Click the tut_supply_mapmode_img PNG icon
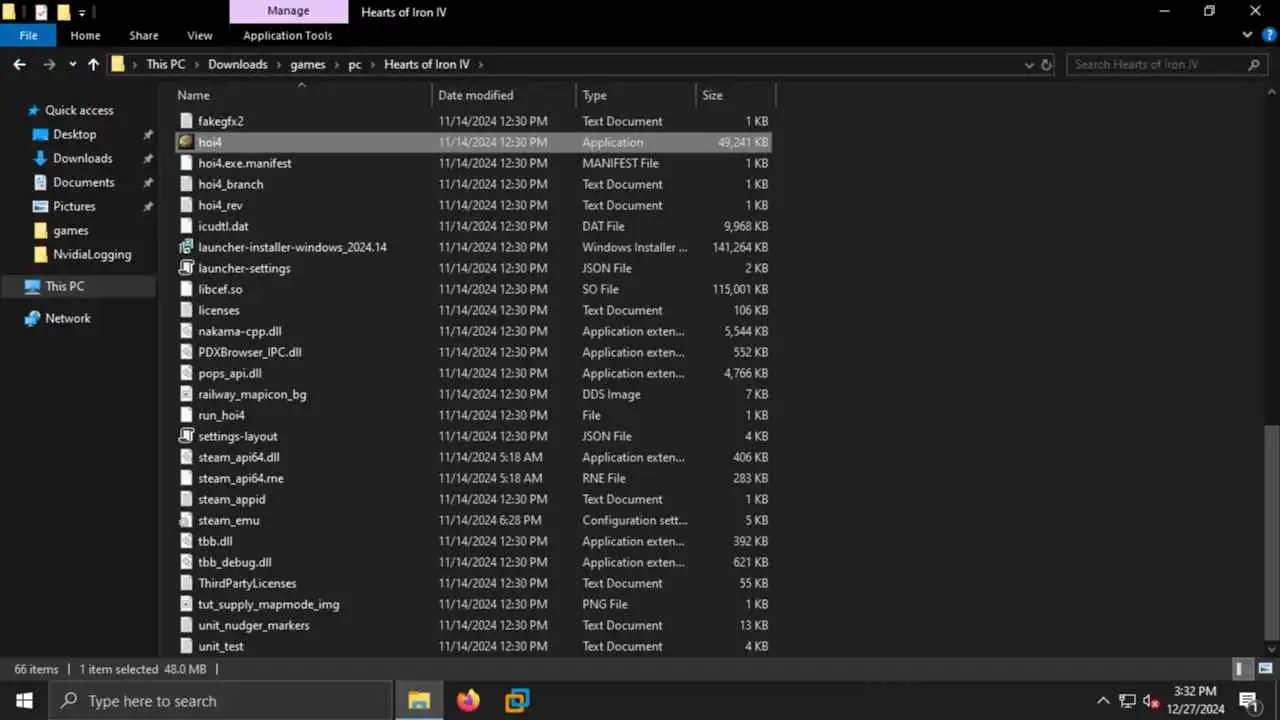Image resolution: width=1280 pixels, height=720 pixels. point(186,604)
